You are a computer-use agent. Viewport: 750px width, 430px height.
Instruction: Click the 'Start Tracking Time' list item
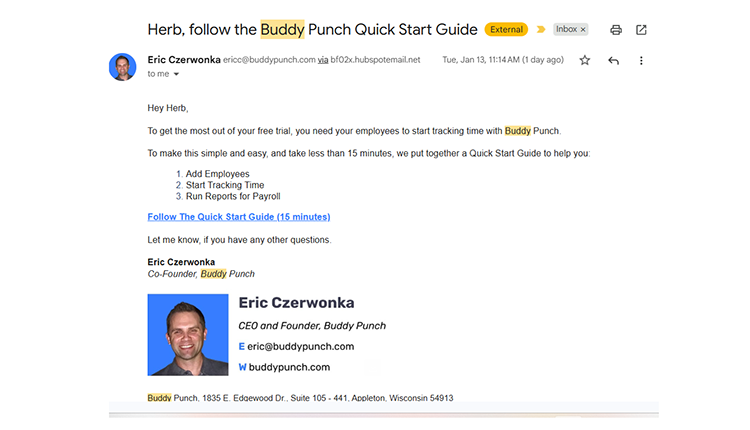[225, 185]
